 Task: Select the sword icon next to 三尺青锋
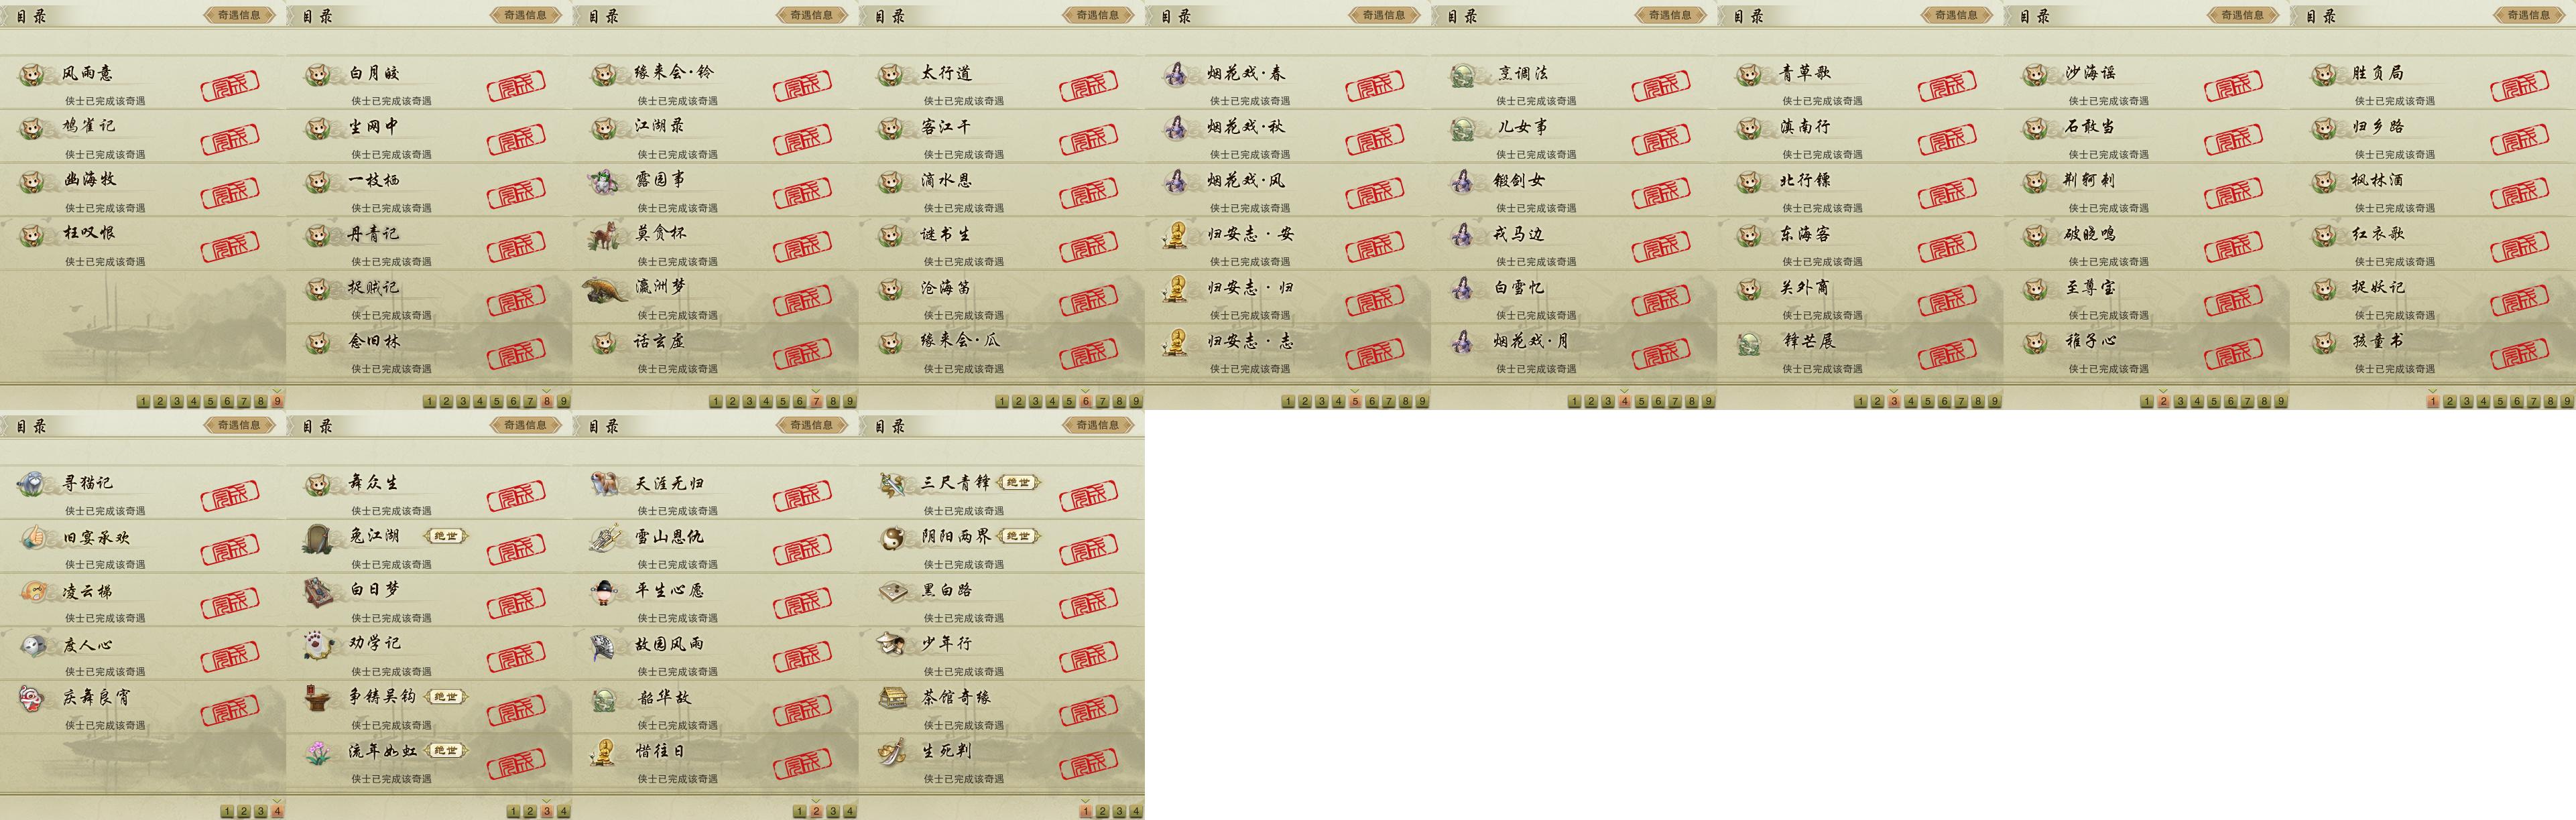pos(892,484)
